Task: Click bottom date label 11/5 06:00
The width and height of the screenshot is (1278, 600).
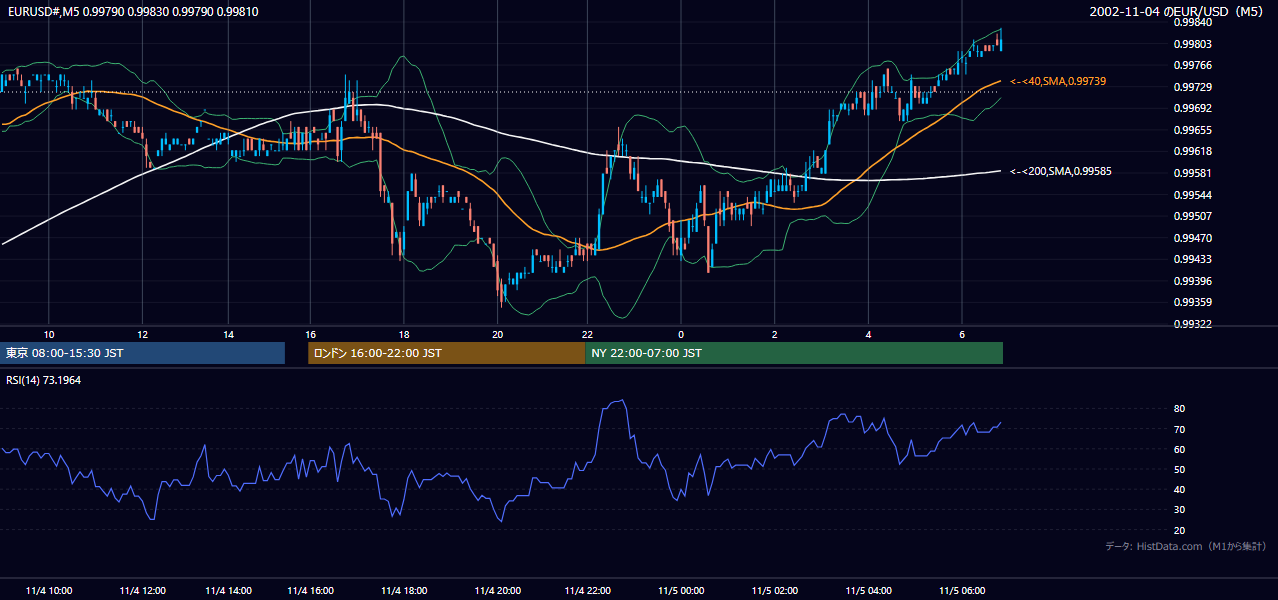Action: (x=962, y=591)
